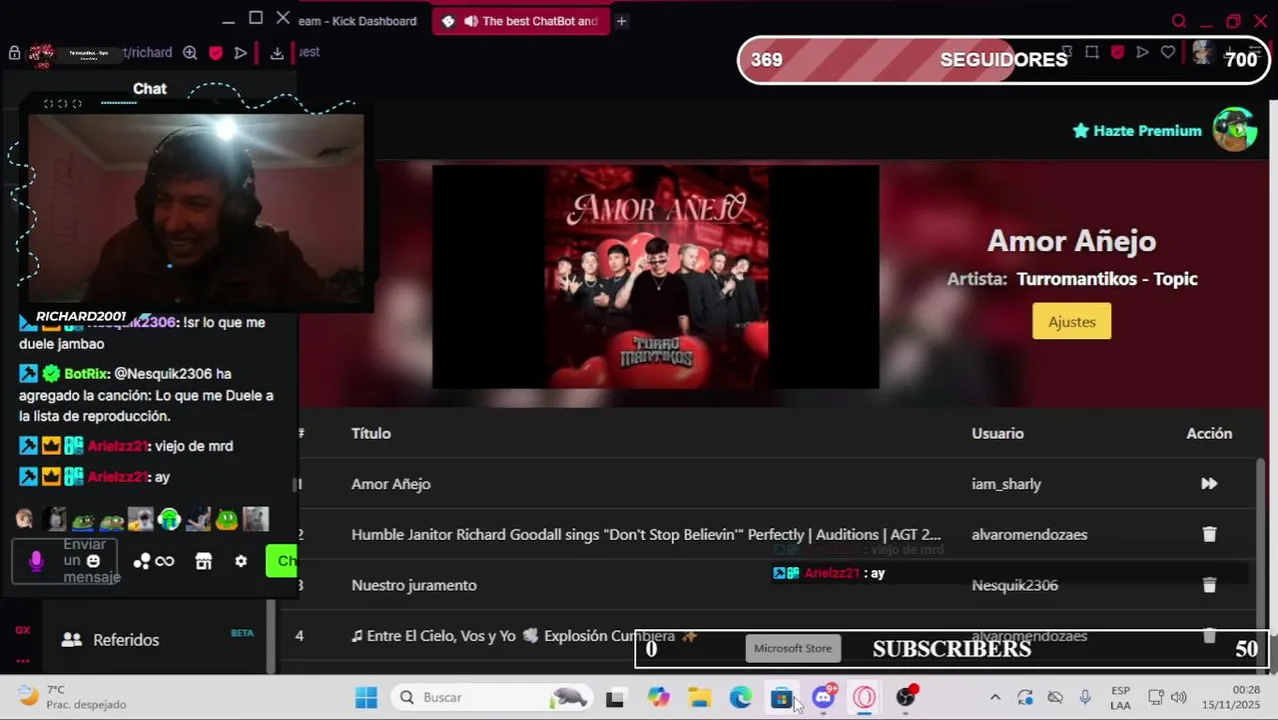Switch to the Kick Dashboard browser tab
The height and width of the screenshot is (720, 1278).
[358, 21]
